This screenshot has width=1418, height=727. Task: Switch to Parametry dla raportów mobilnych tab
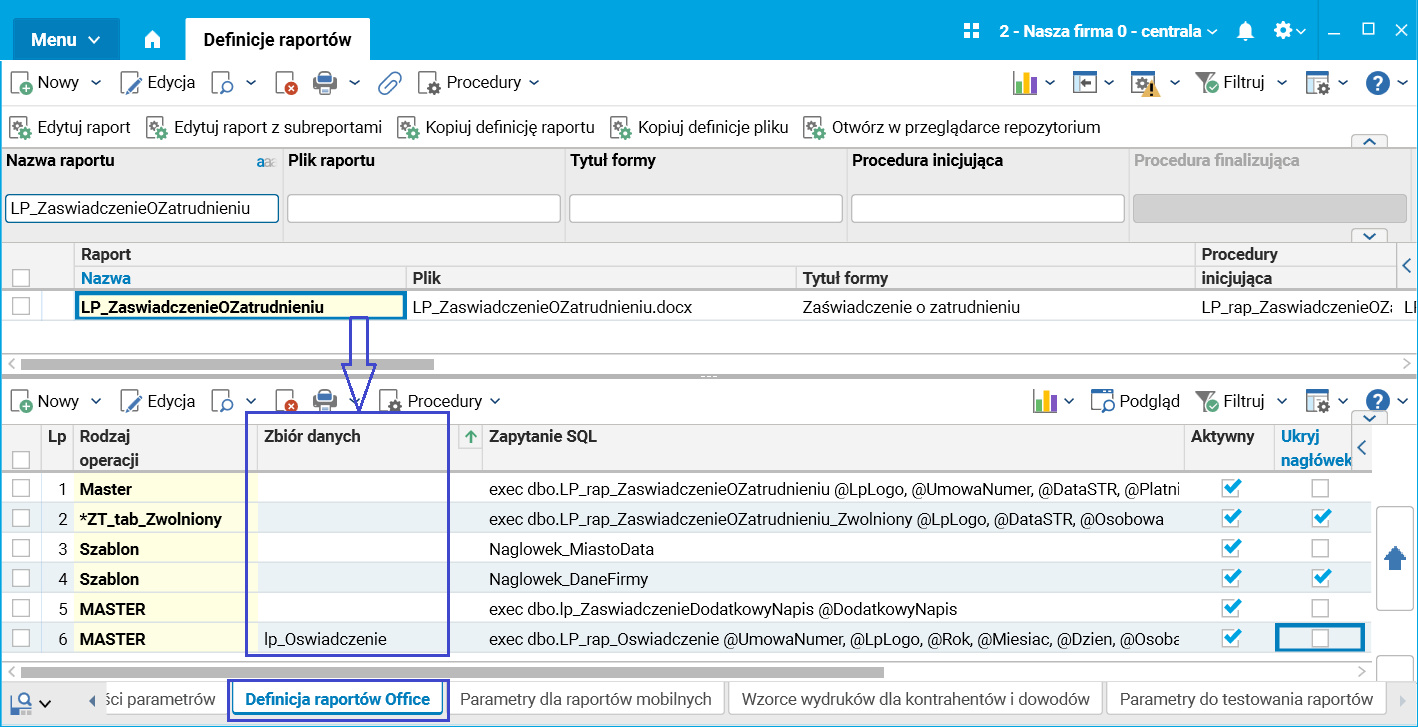coord(585,699)
